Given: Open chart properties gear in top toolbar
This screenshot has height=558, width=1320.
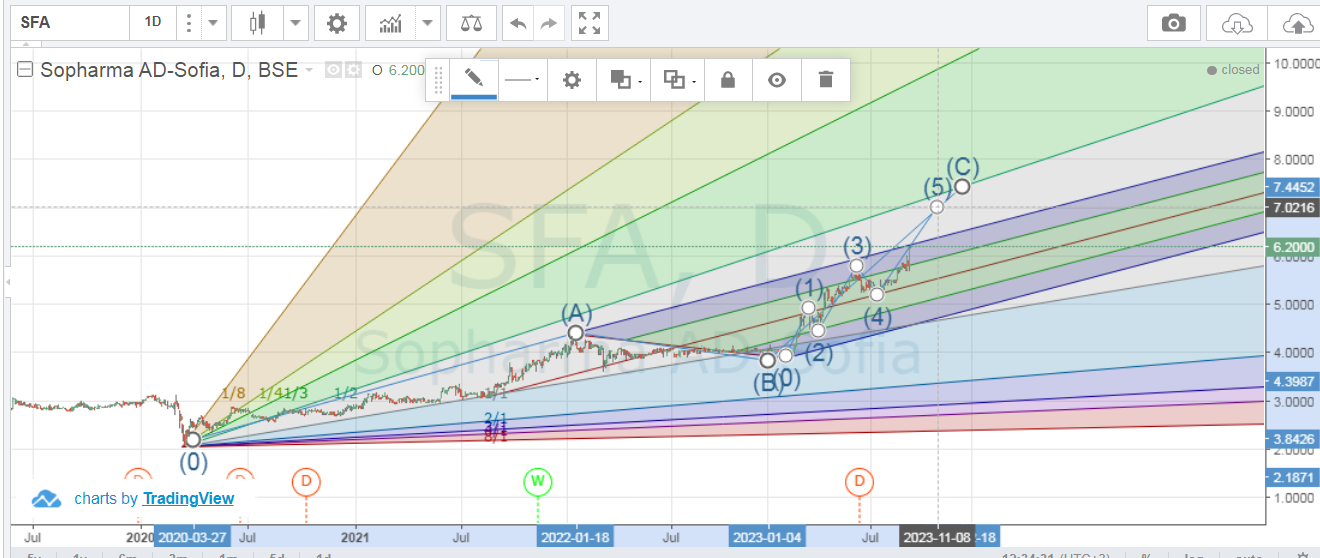Looking at the screenshot, I should click(337, 22).
